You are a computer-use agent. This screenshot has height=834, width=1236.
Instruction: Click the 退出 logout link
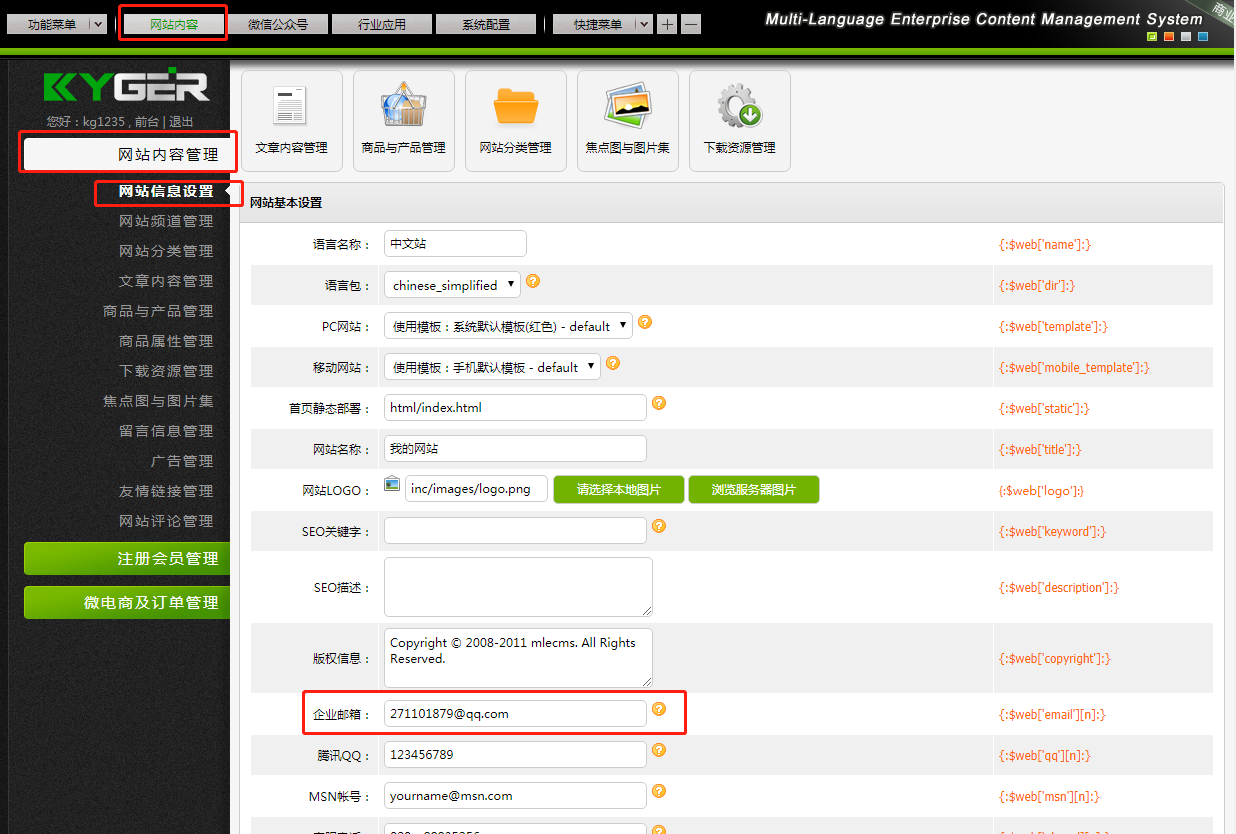(x=181, y=122)
